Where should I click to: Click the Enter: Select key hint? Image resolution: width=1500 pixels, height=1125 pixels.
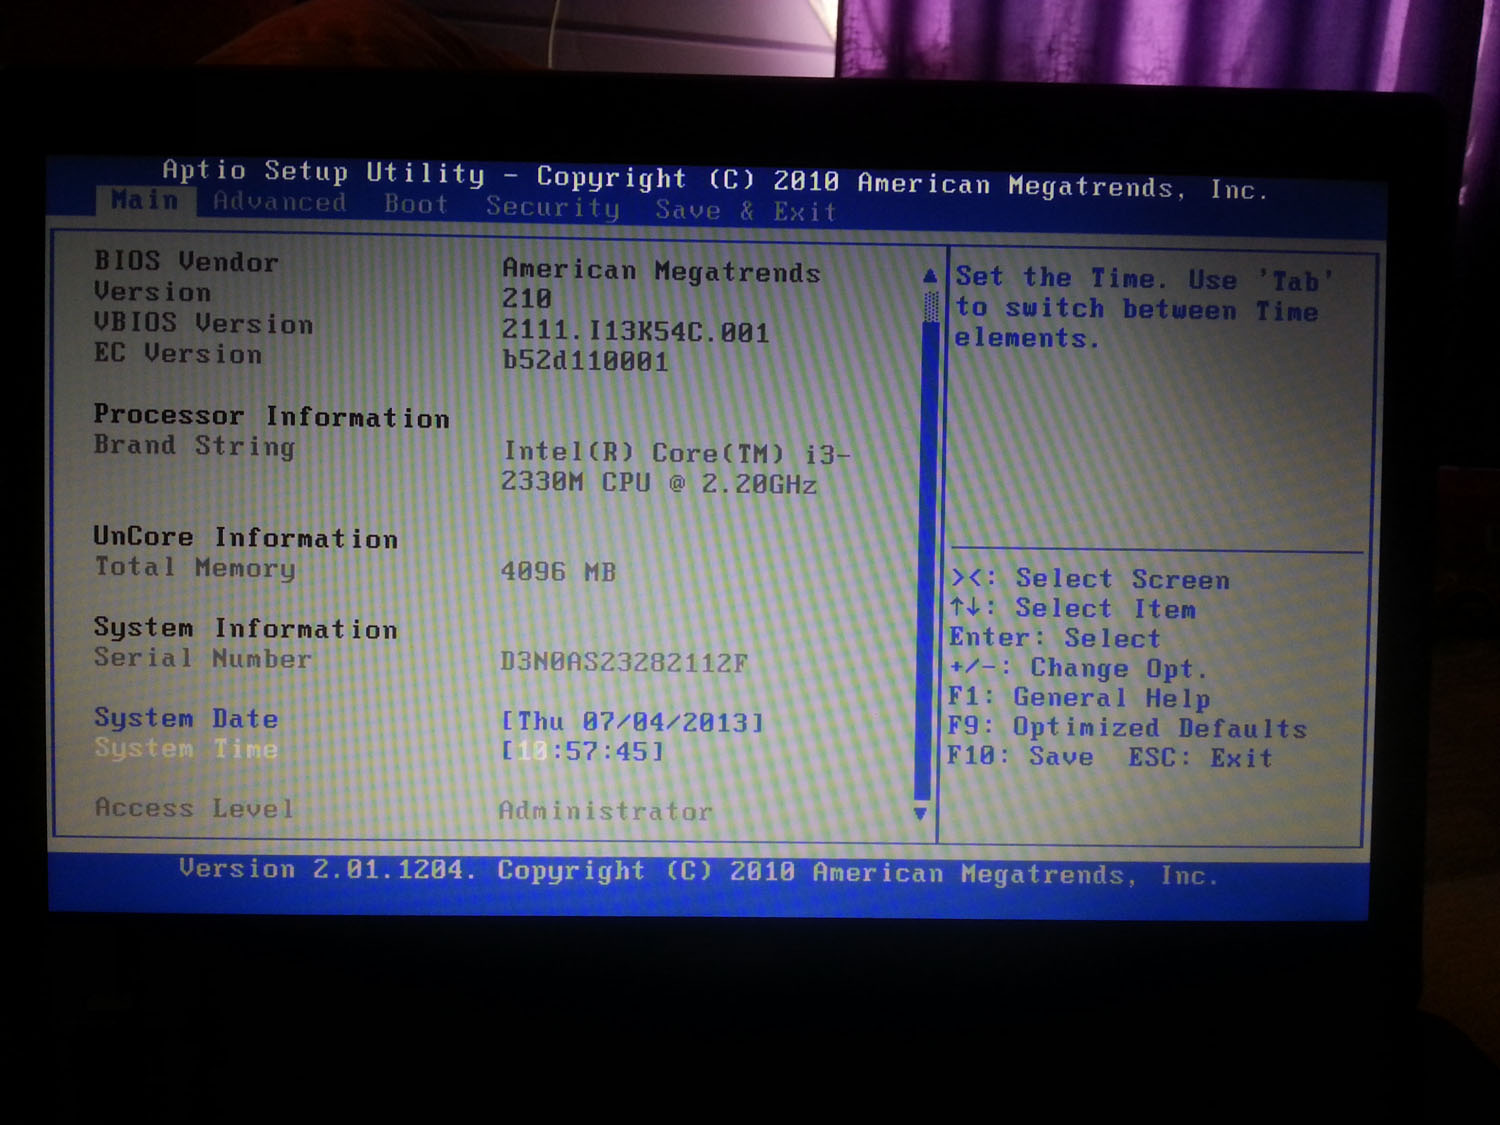(1055, 638)
